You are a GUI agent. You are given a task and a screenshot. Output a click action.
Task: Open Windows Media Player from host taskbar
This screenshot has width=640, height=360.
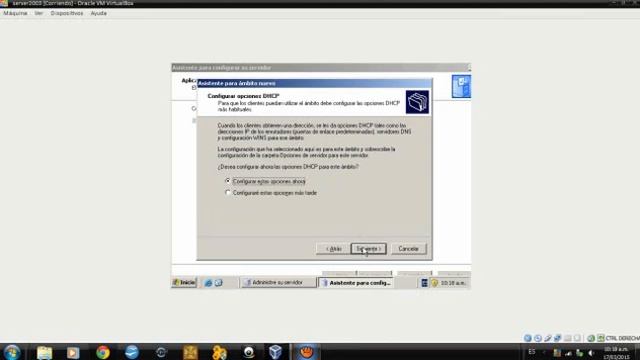tap(73, 352)
